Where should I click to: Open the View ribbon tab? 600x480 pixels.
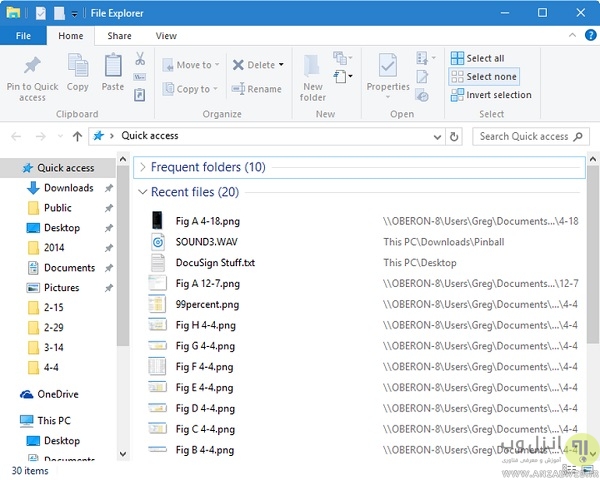(166, 36)
